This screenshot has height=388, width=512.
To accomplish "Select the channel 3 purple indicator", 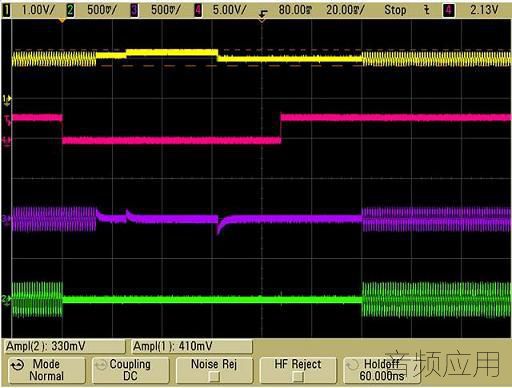I will click(x=134, y=10).
